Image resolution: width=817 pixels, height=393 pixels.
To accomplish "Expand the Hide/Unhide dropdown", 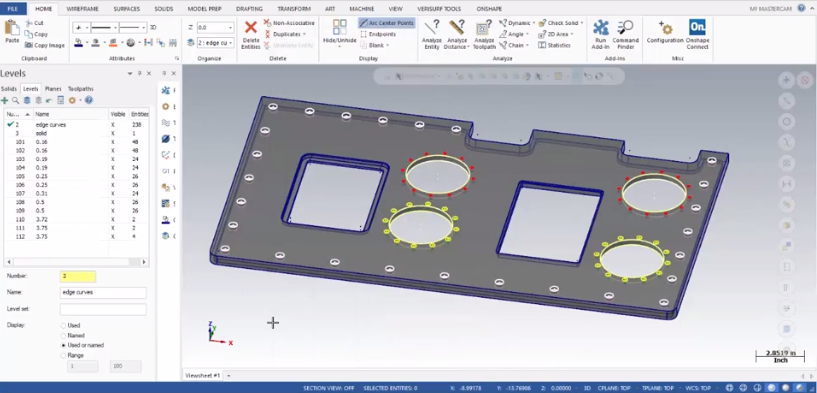I will coord(339,46).
